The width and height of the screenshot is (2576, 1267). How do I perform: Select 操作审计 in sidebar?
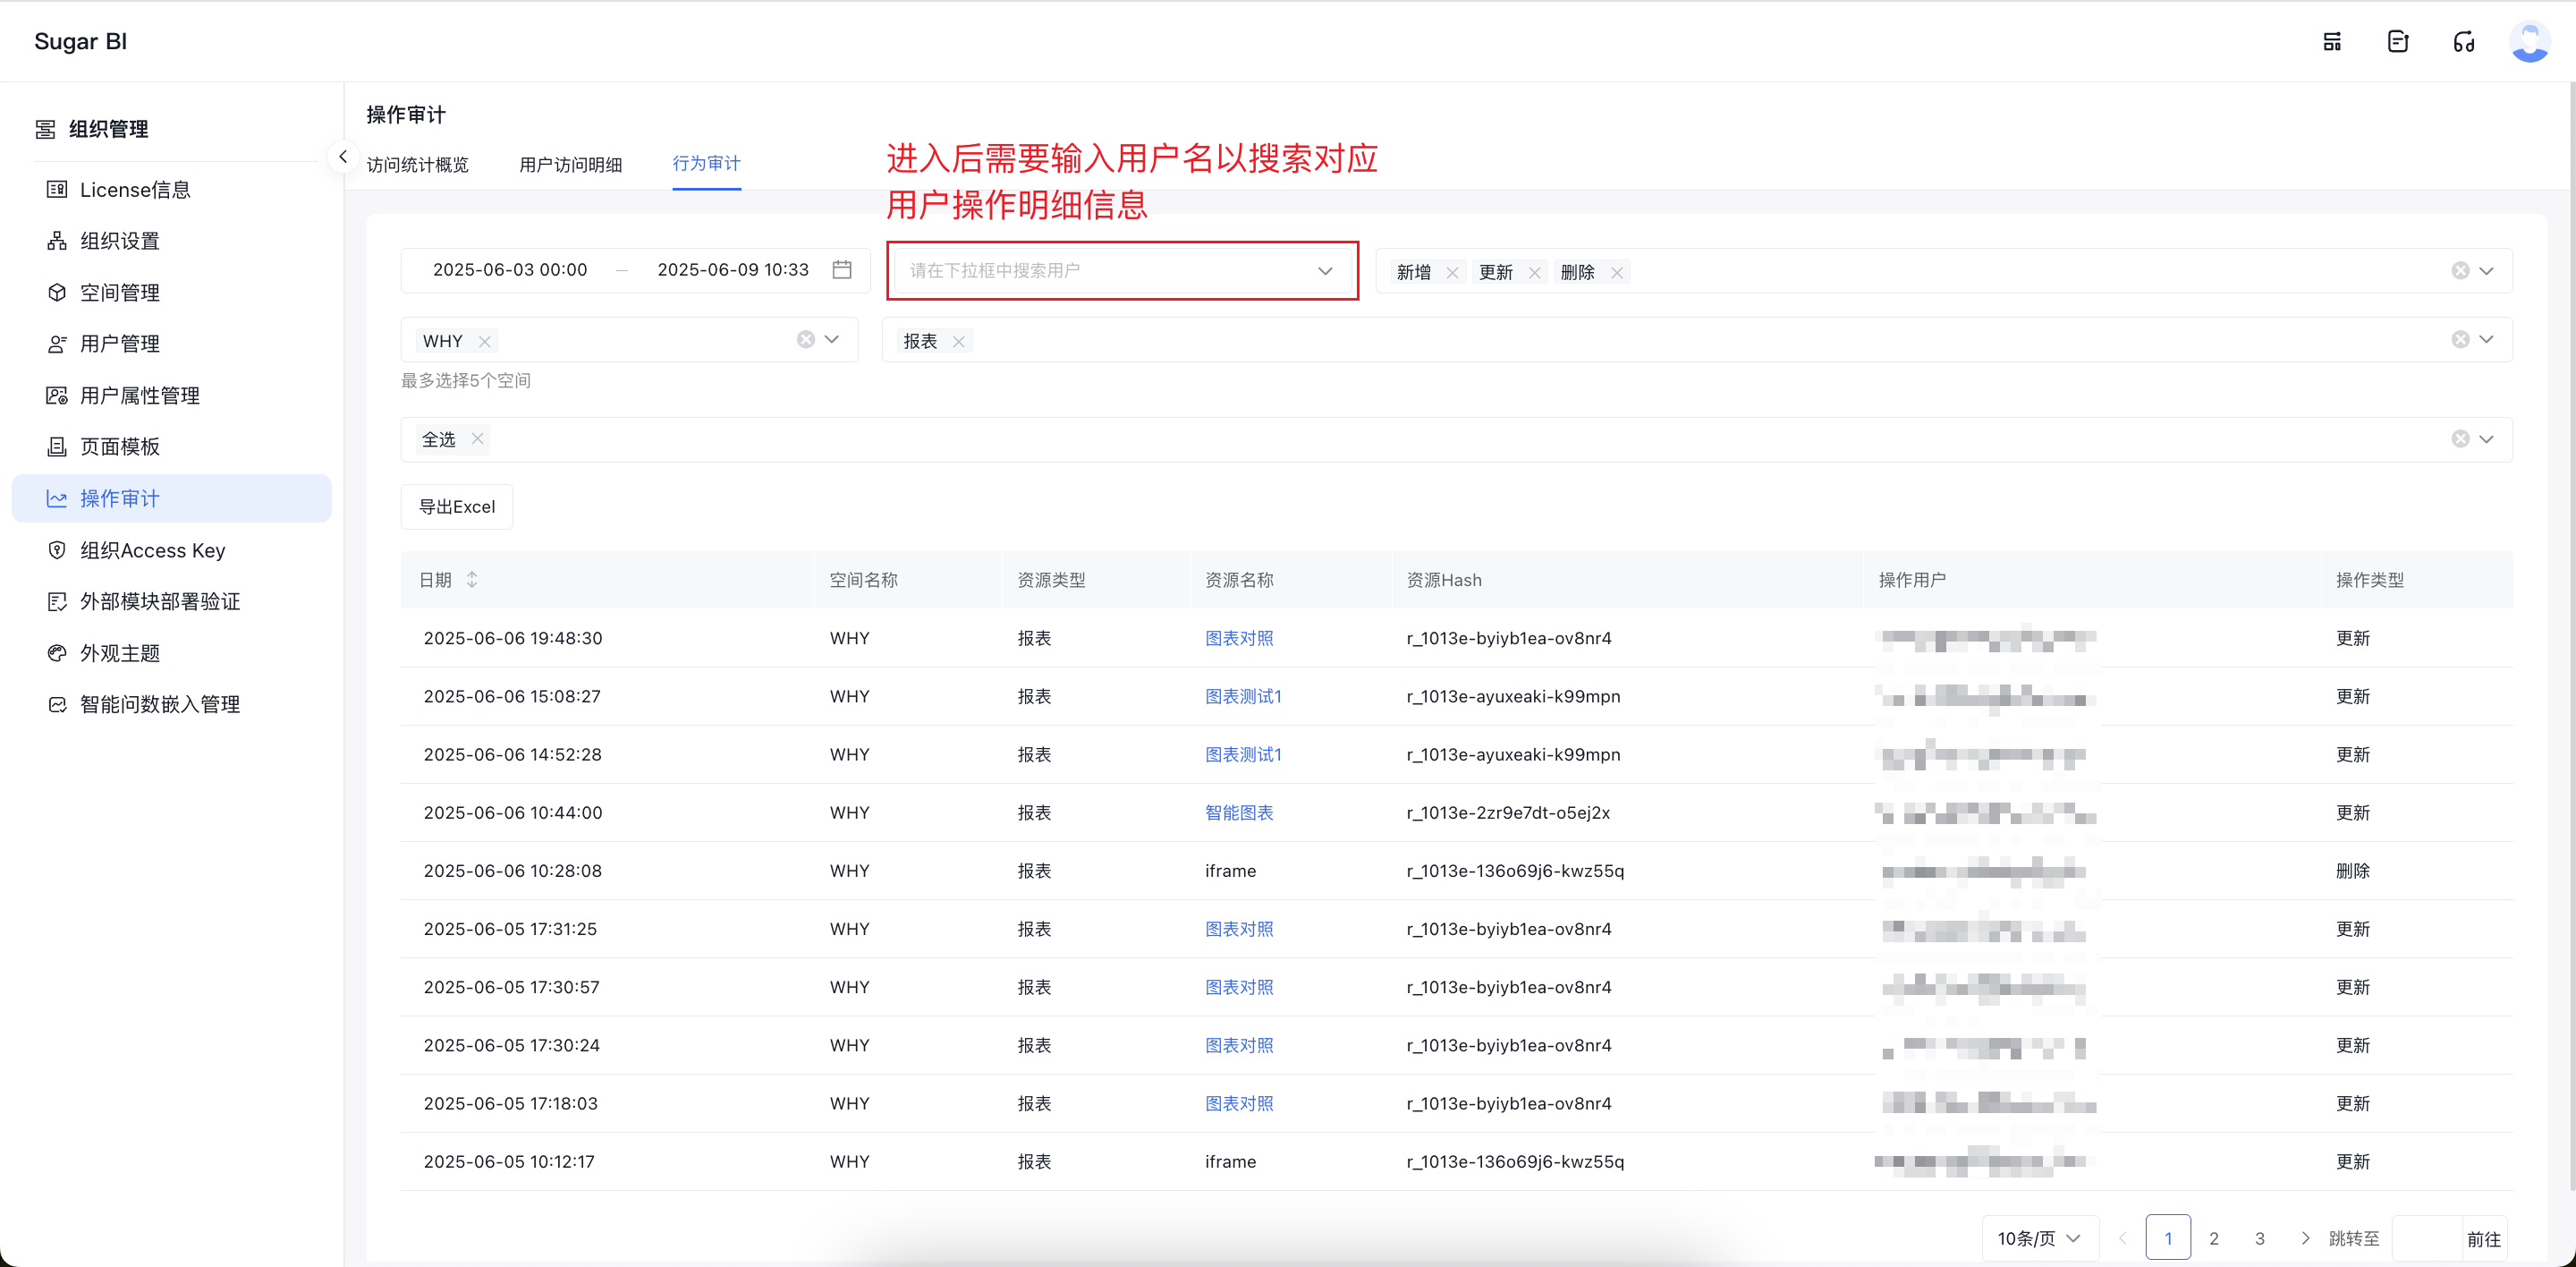(171, 498)
